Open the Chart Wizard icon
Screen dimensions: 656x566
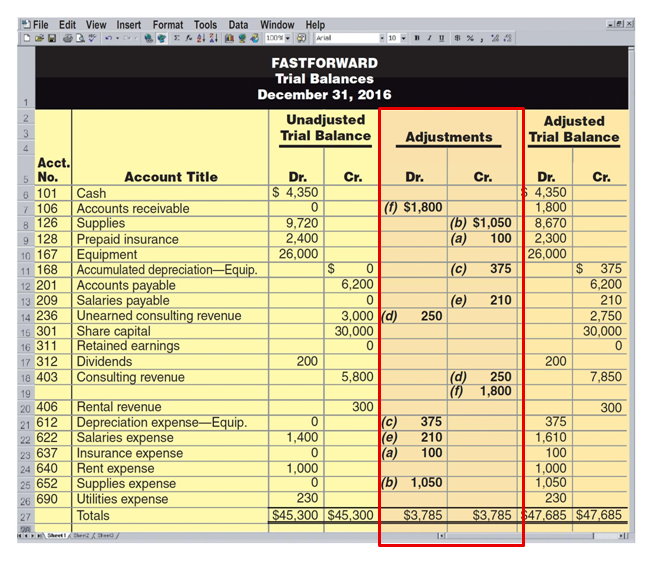pos(229,38)
